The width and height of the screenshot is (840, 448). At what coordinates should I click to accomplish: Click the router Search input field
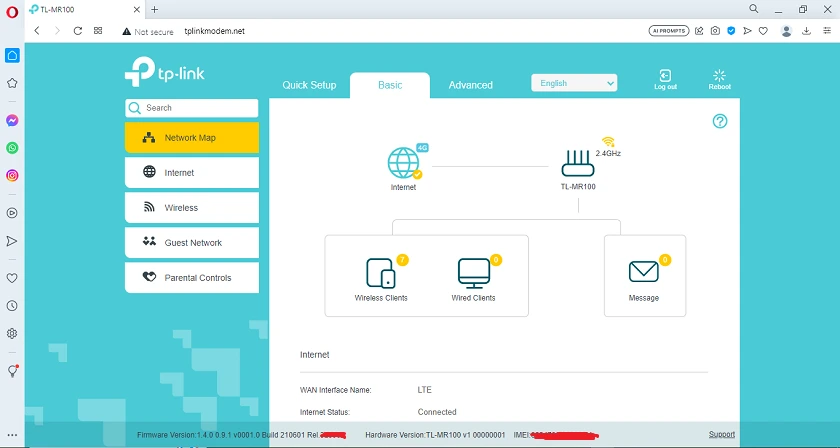click(x=192, y=108)
